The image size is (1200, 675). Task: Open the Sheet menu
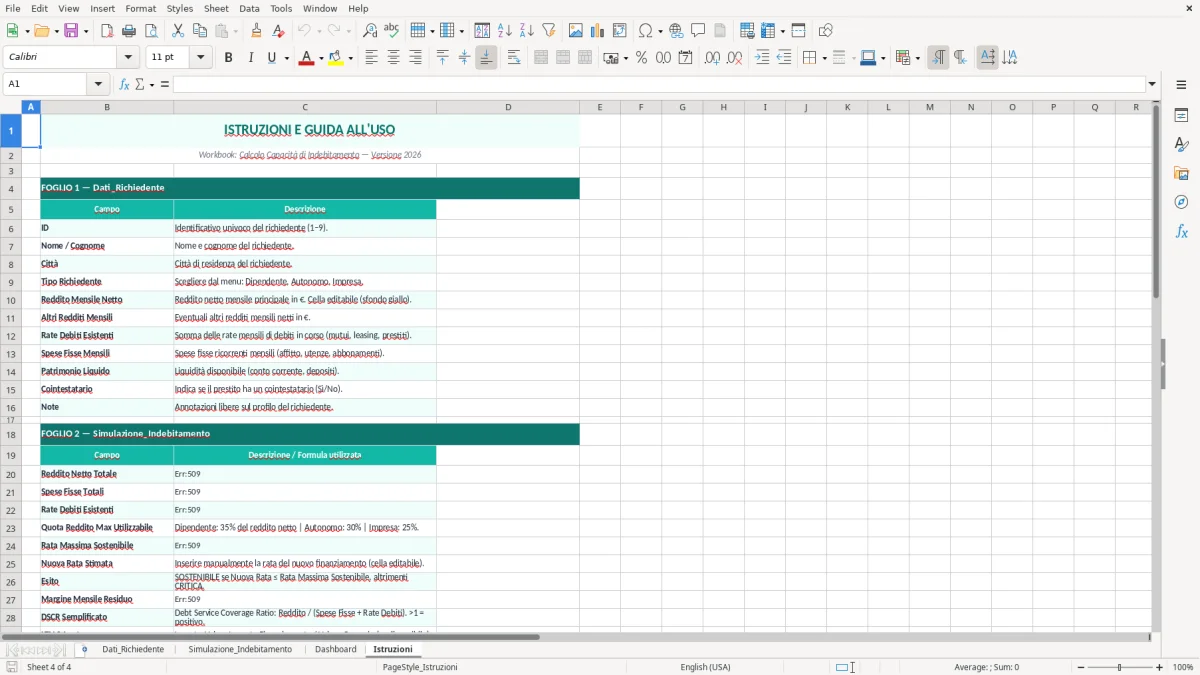click(216, 8)
